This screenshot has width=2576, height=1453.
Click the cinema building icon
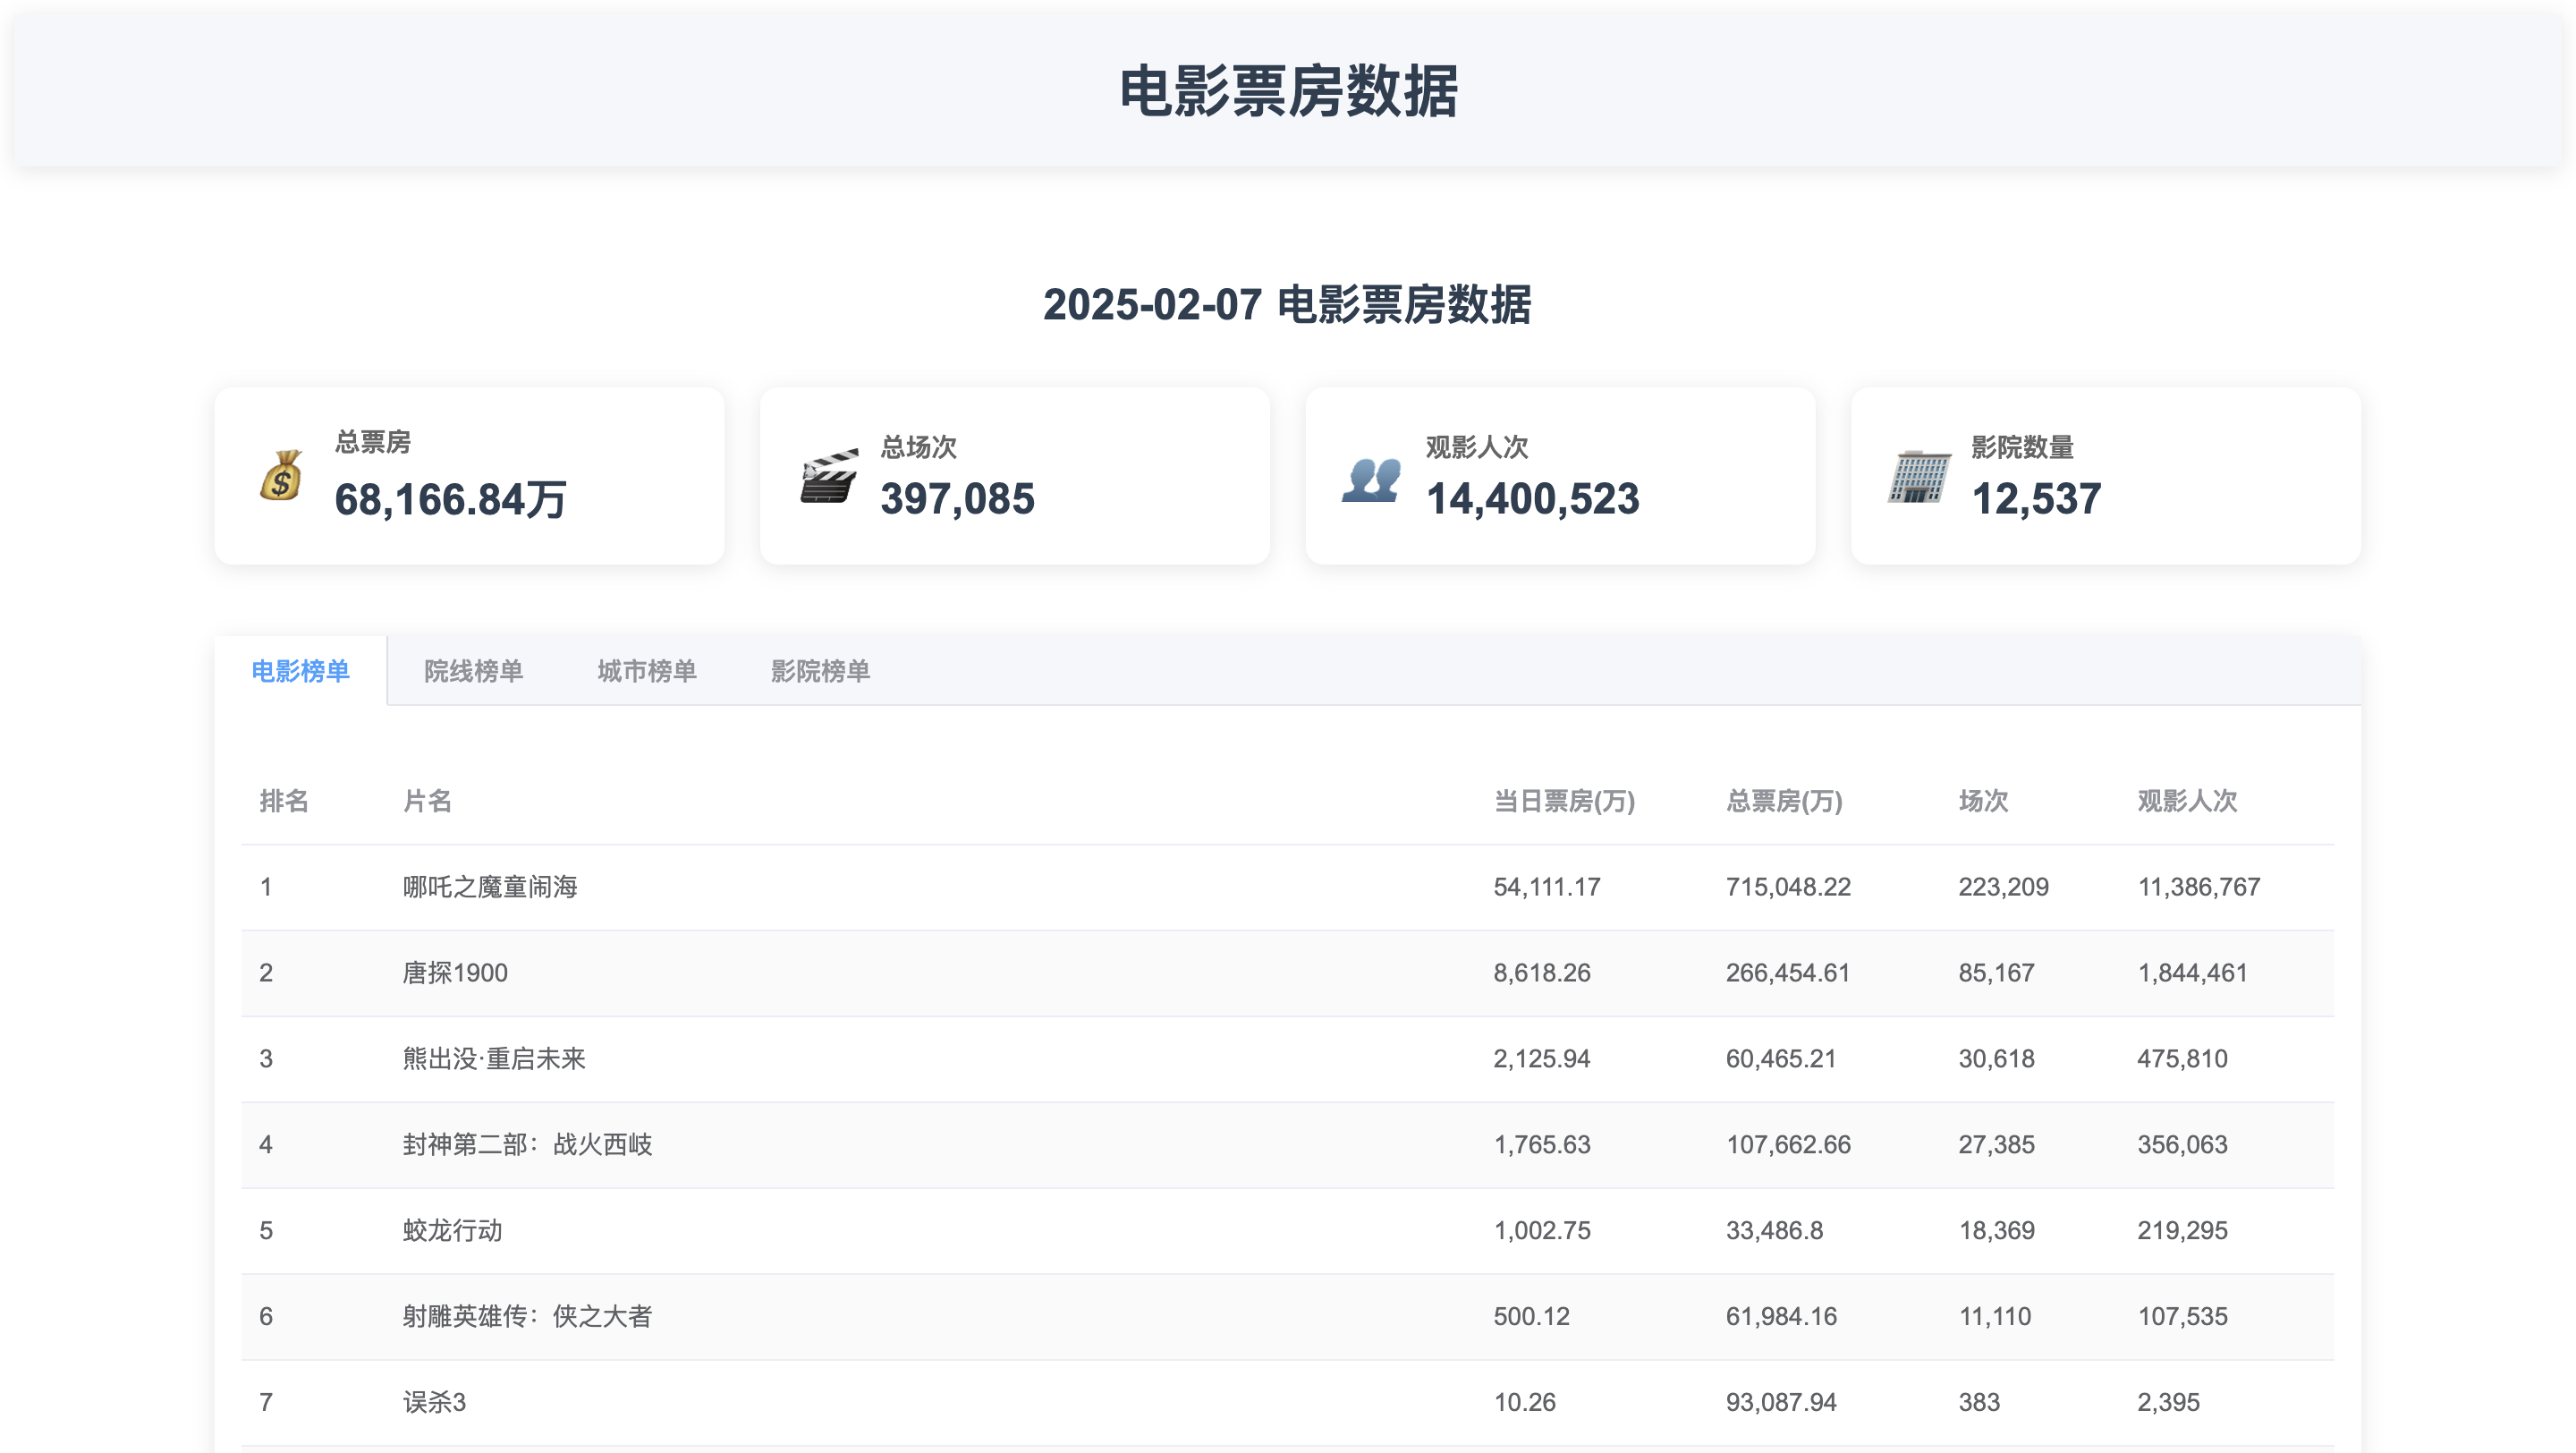(1918, 476)
